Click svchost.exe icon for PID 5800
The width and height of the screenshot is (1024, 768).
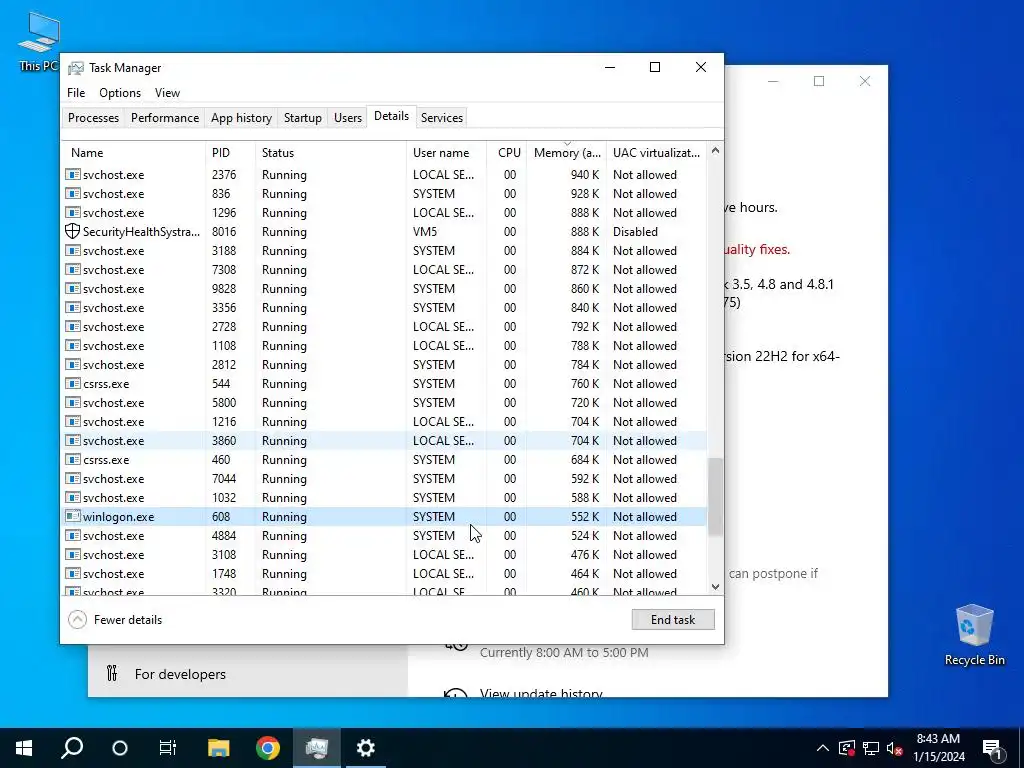point(72,402)
